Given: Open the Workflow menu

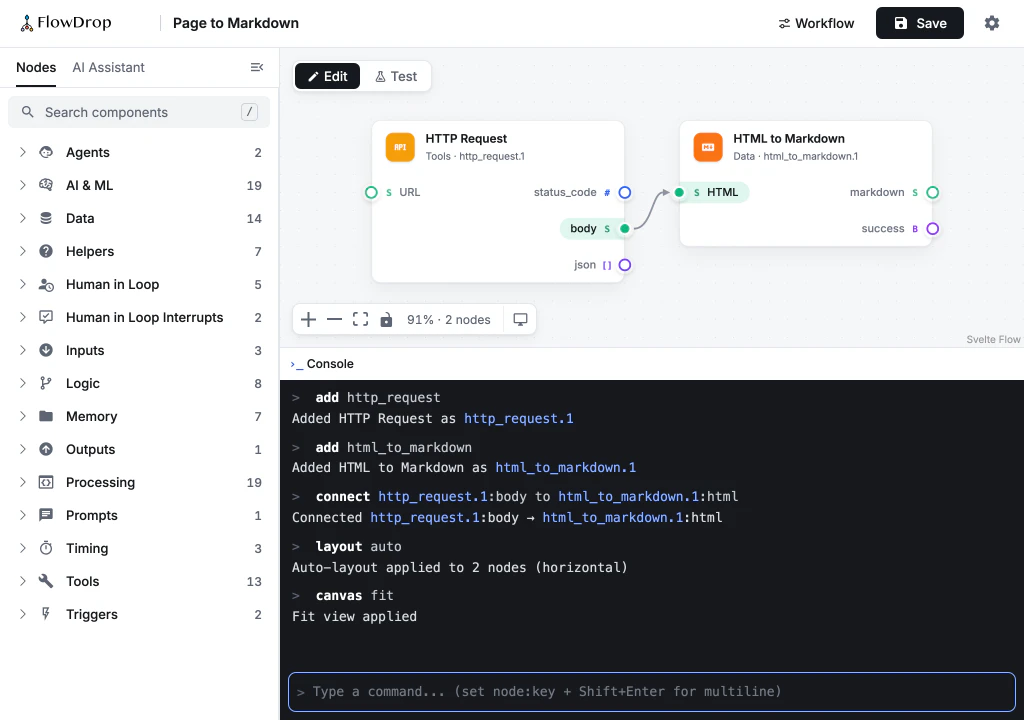Looking at the screenshot, I should point(816,23).
